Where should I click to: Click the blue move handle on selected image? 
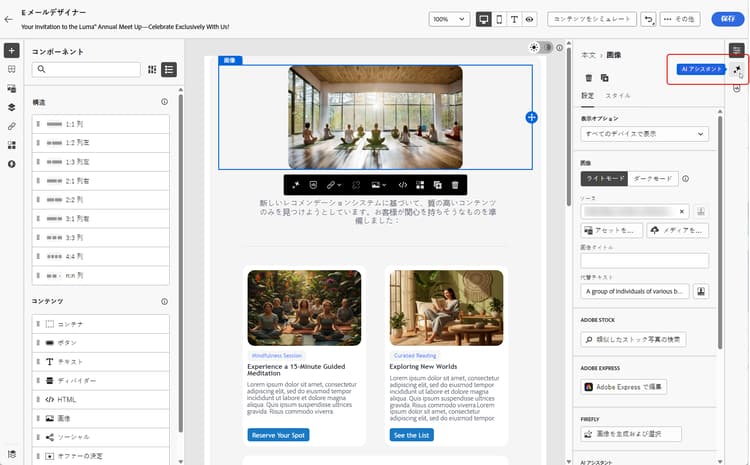click(531, 117)
